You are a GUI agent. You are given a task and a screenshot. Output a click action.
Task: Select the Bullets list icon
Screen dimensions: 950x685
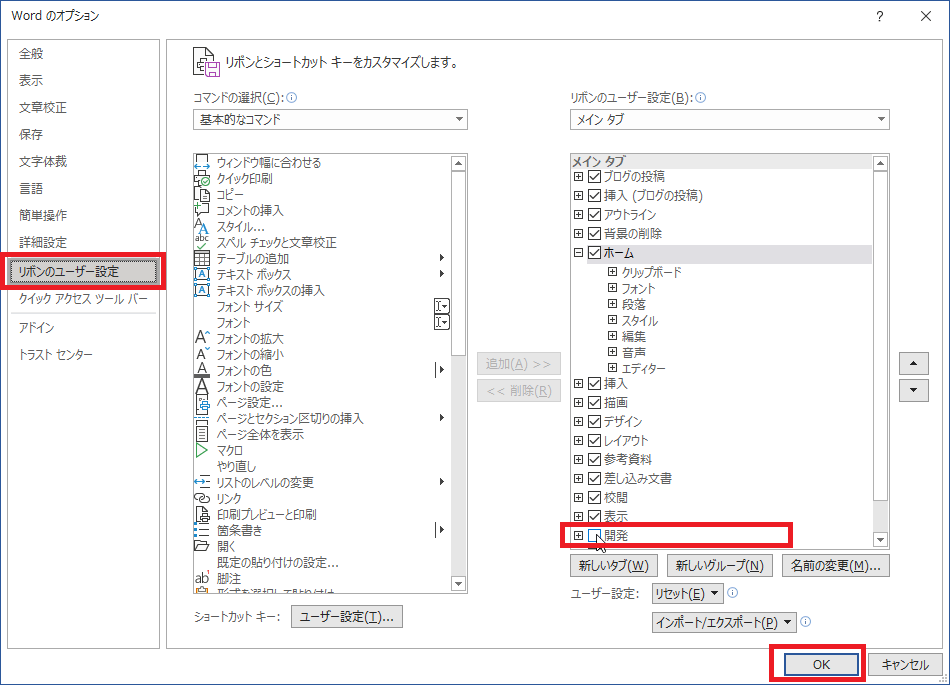[x=202, y=530]
